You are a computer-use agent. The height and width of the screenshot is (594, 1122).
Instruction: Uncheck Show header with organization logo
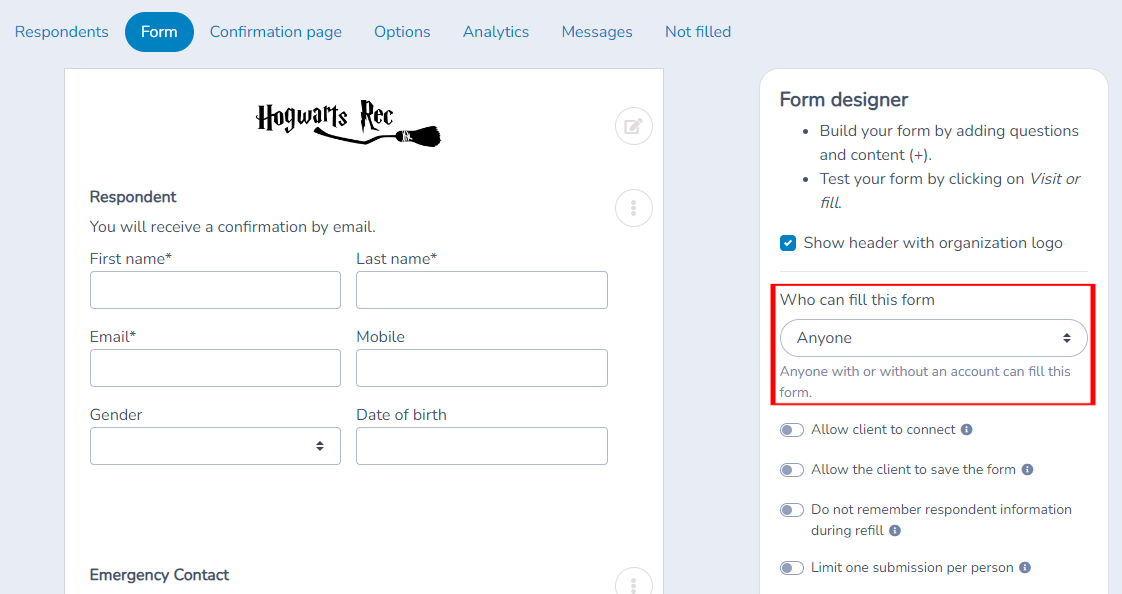pyautogui.click(x=788, y=243)
